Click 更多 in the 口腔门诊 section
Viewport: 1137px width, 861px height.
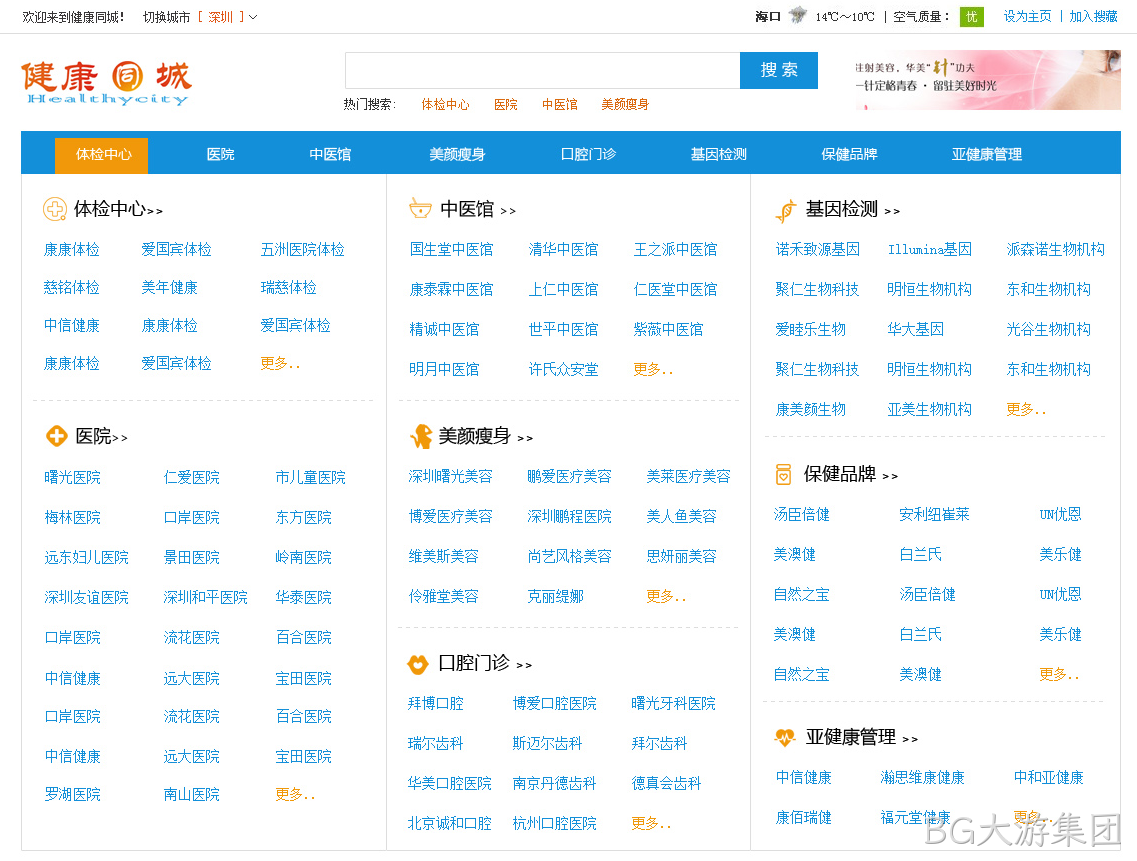coord(651,823)
